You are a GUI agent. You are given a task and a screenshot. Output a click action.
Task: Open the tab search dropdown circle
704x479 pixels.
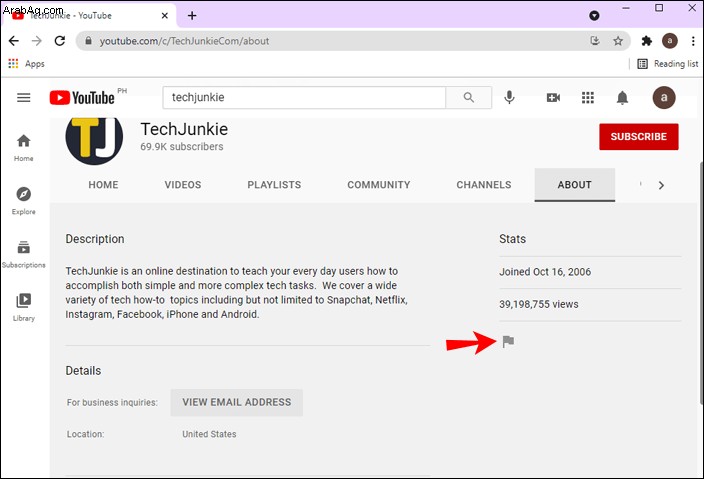pyautogui.click(x=594, y=16)
